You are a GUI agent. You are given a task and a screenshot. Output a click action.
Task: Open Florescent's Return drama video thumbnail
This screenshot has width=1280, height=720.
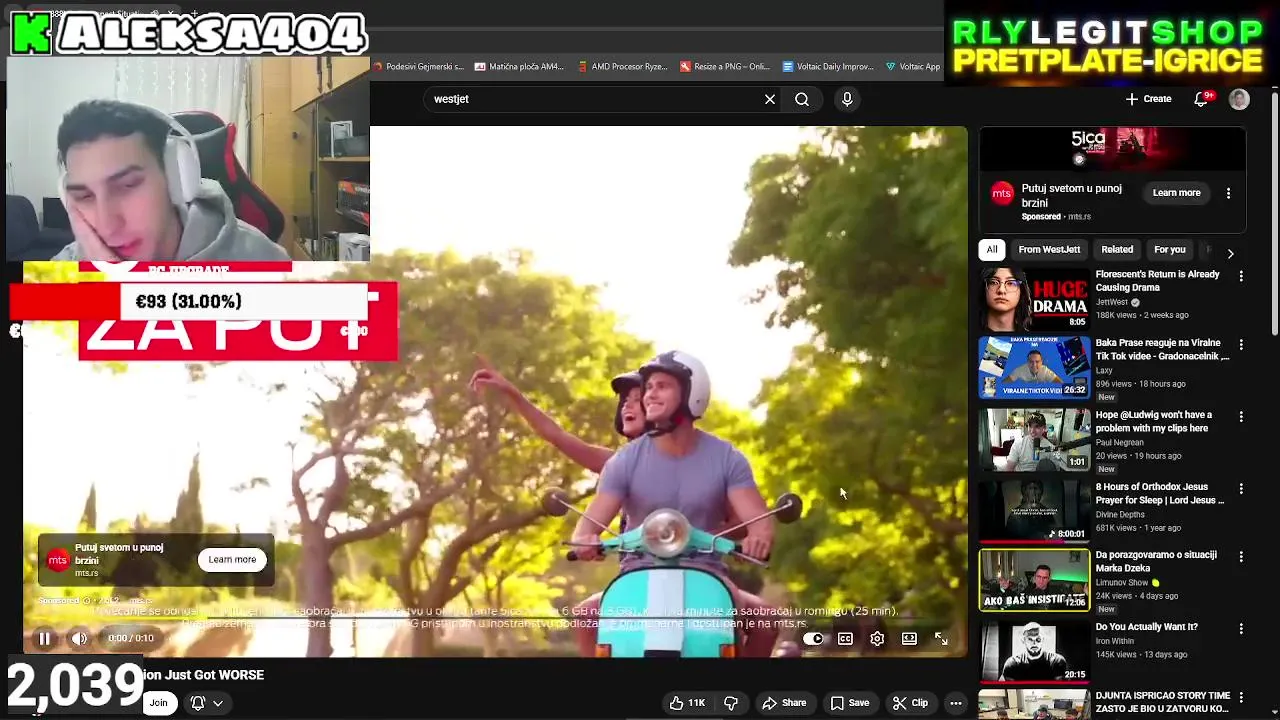pyautogui.click(x=1034, y=298)
